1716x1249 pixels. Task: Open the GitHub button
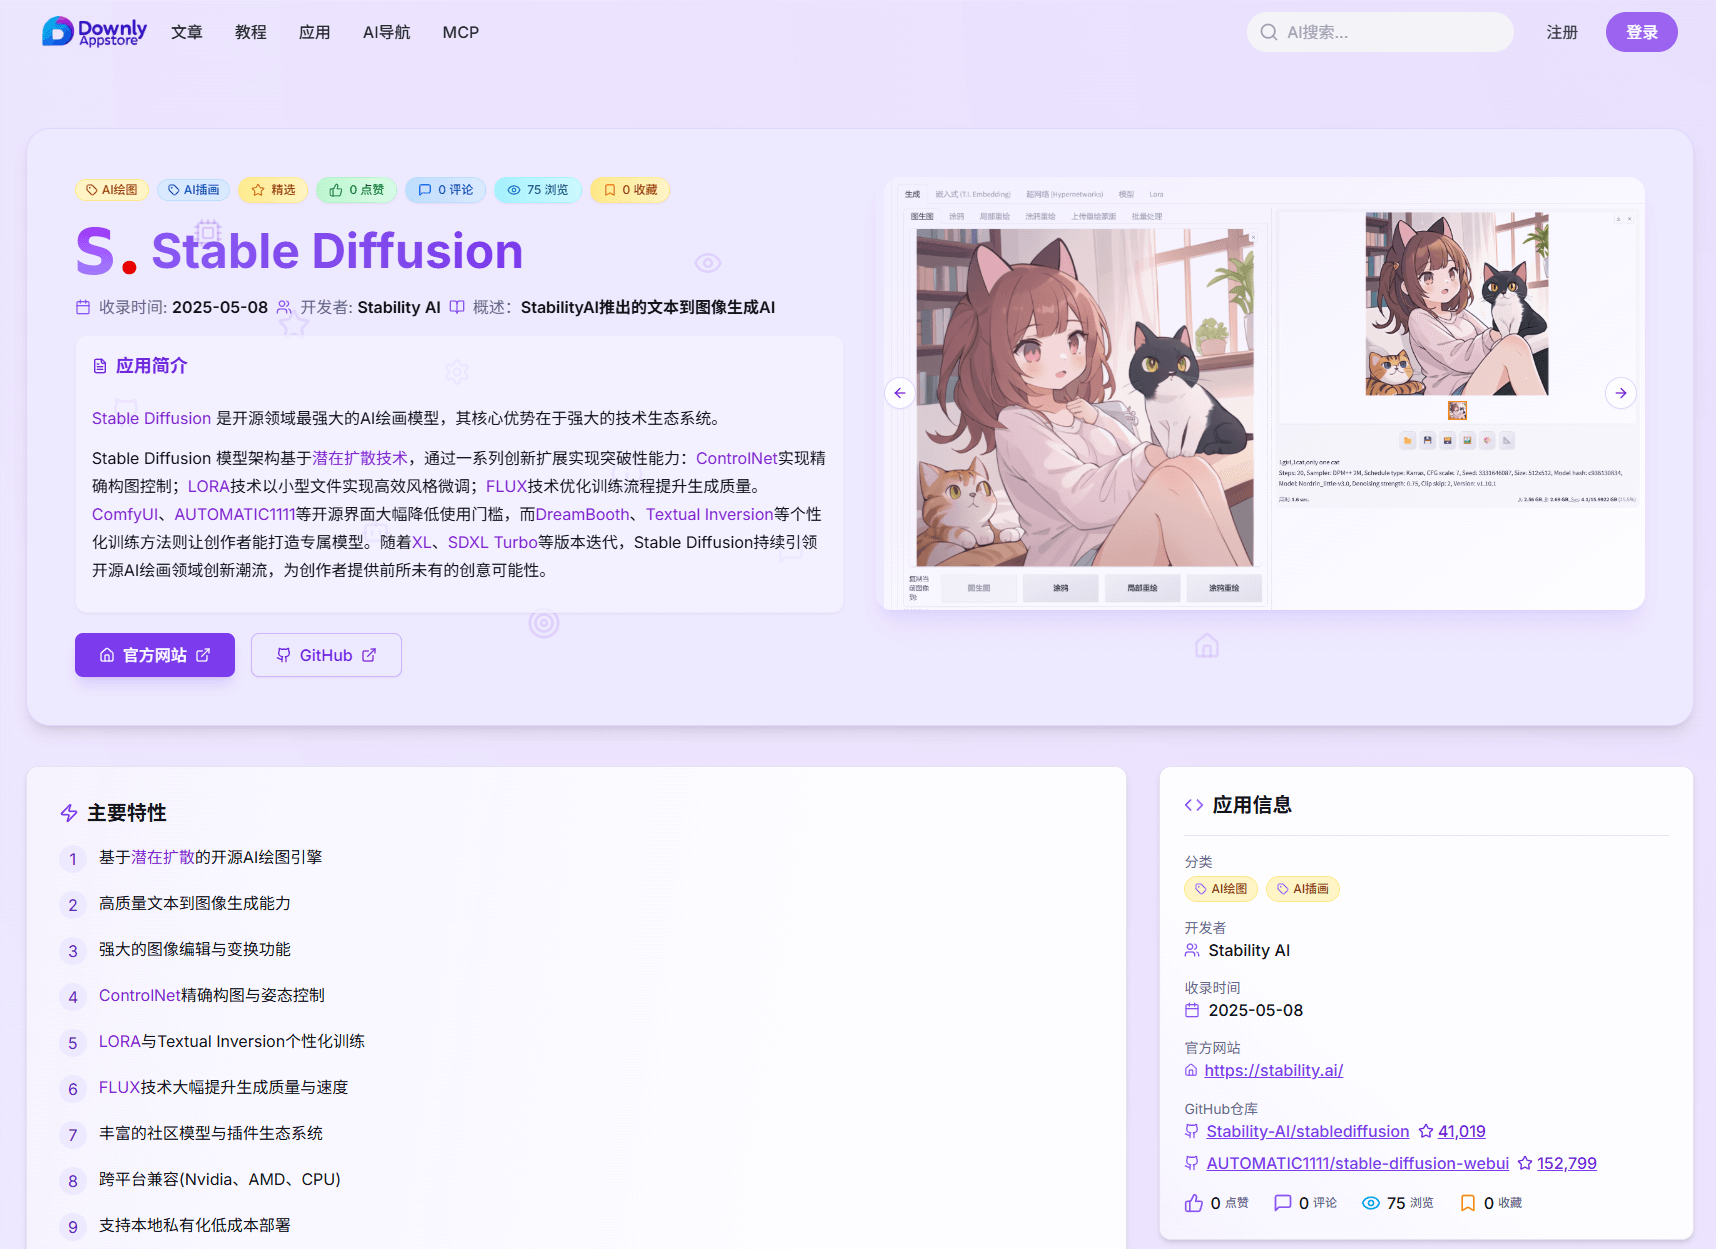(x=326, y=655)
